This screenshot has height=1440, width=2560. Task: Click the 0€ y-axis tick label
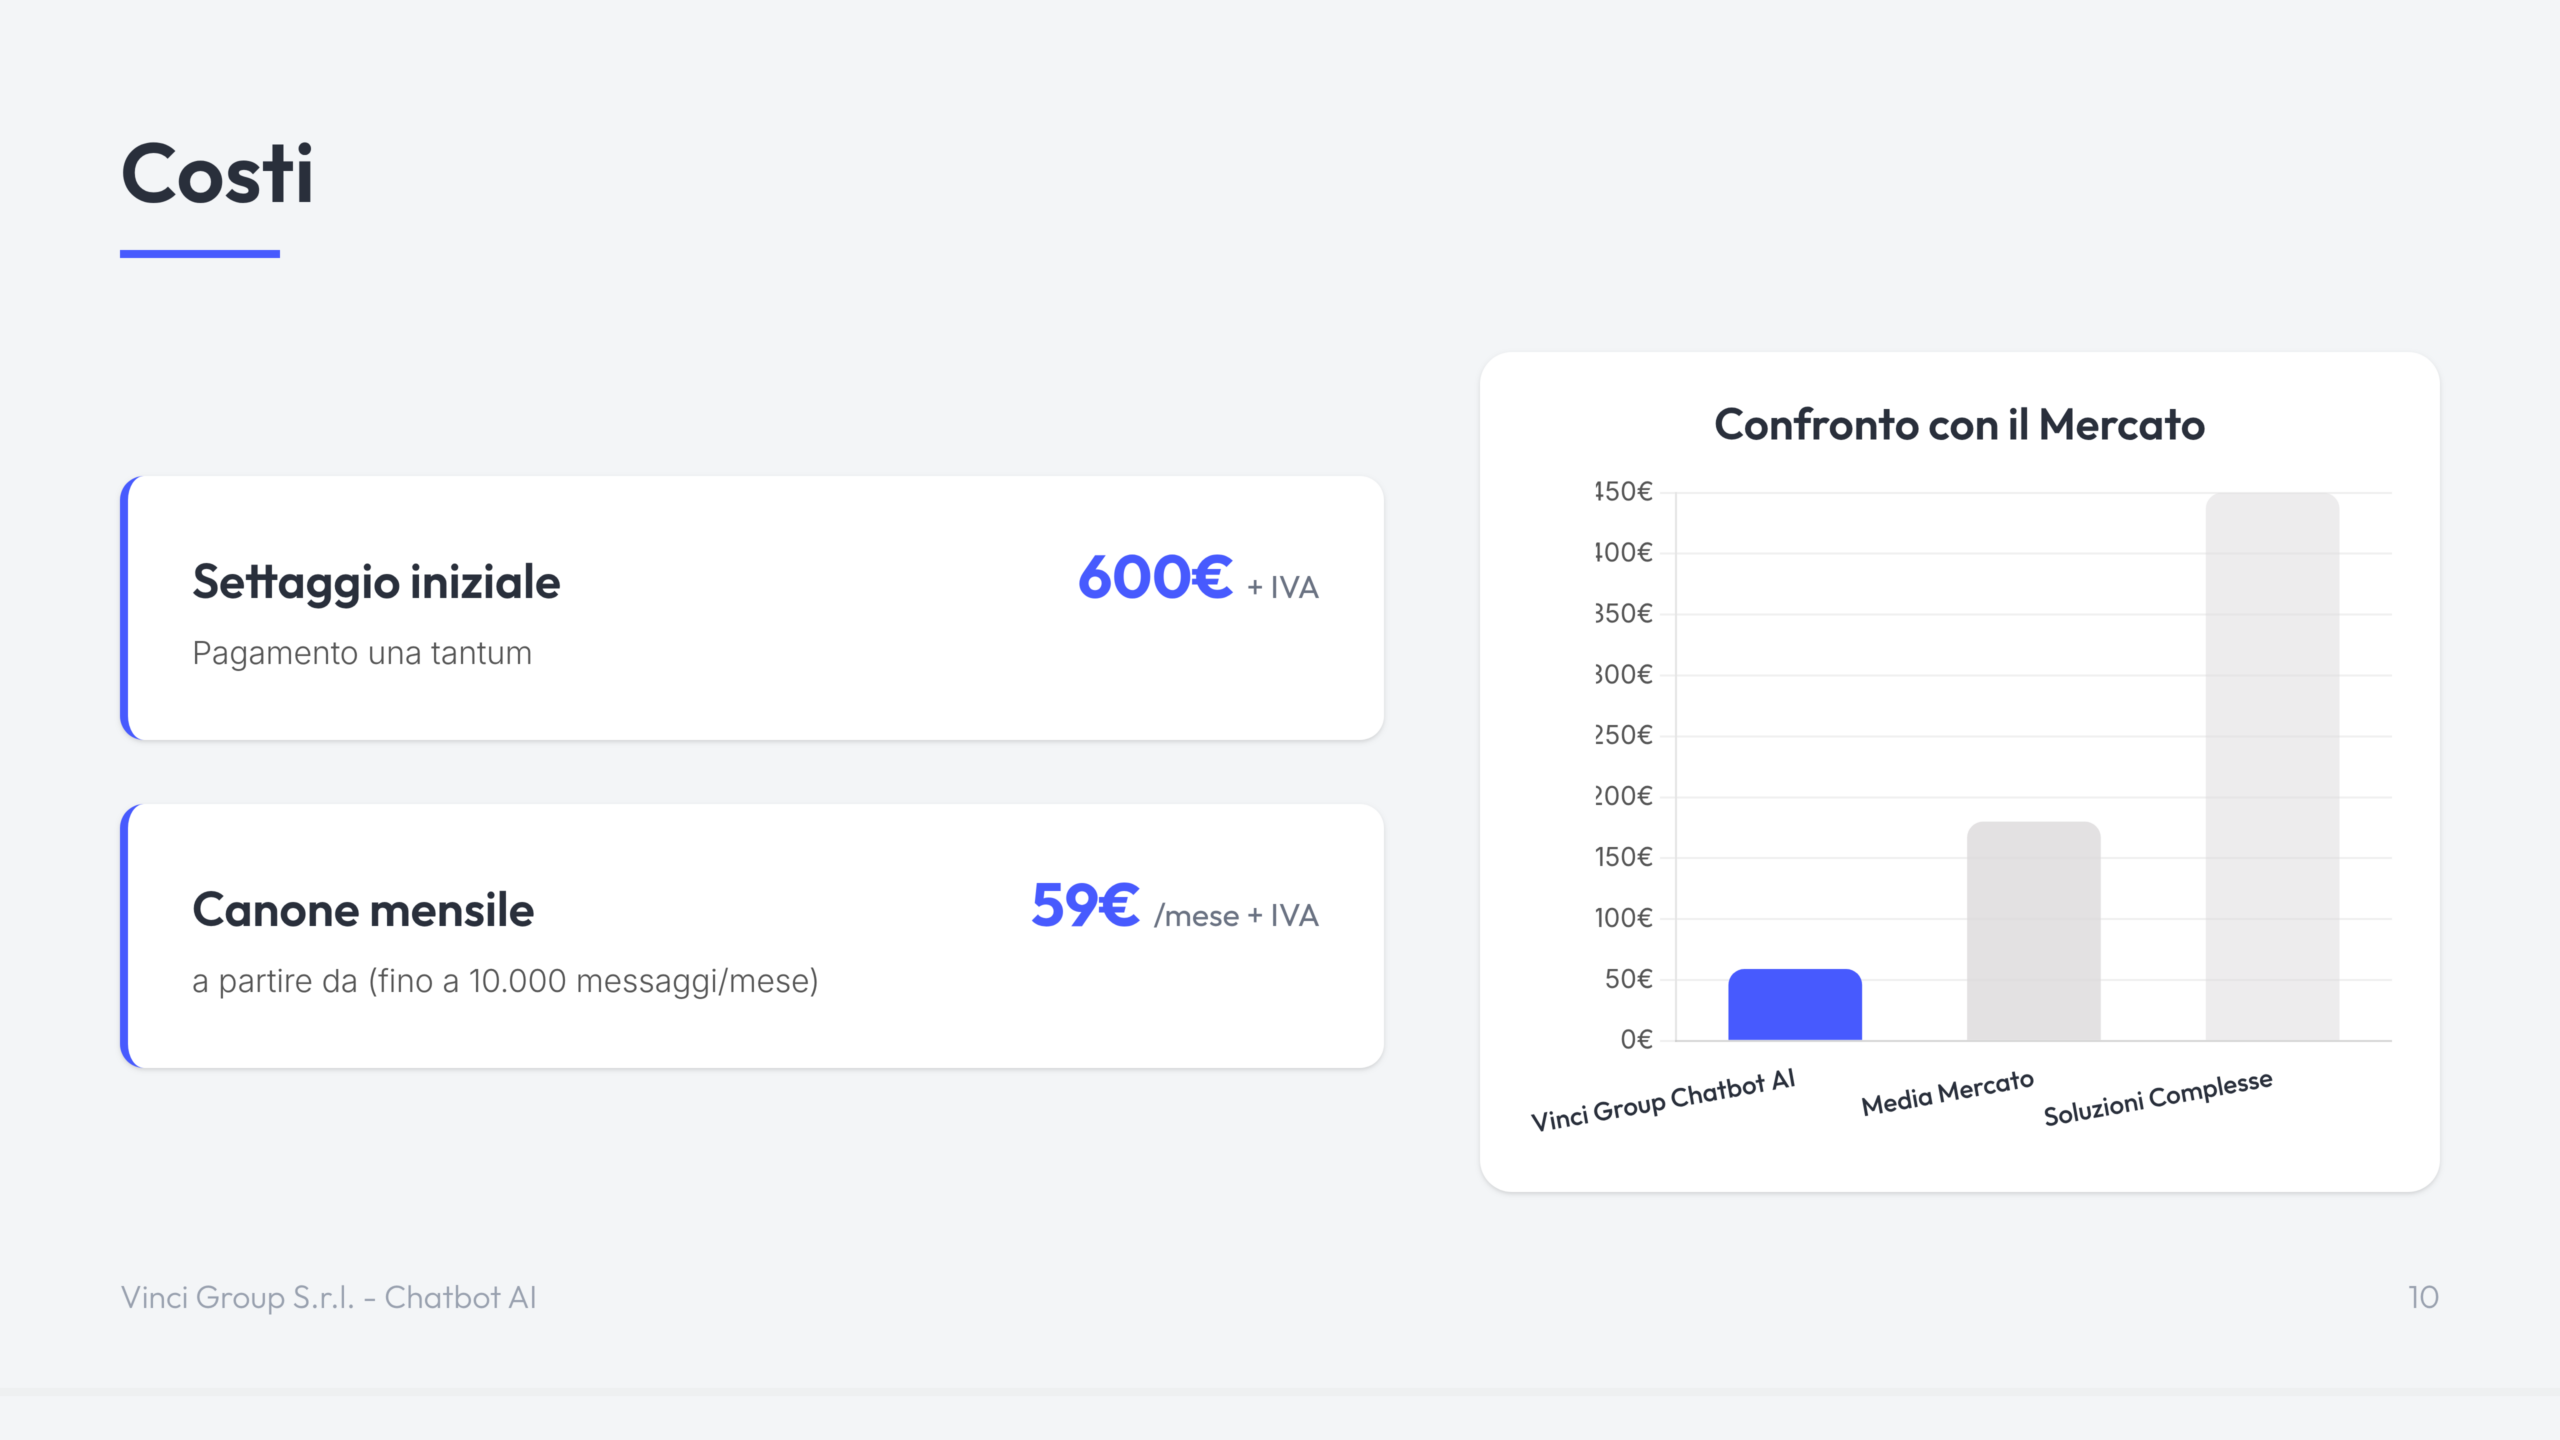pyautogui.click(x=1636, y=1040)
